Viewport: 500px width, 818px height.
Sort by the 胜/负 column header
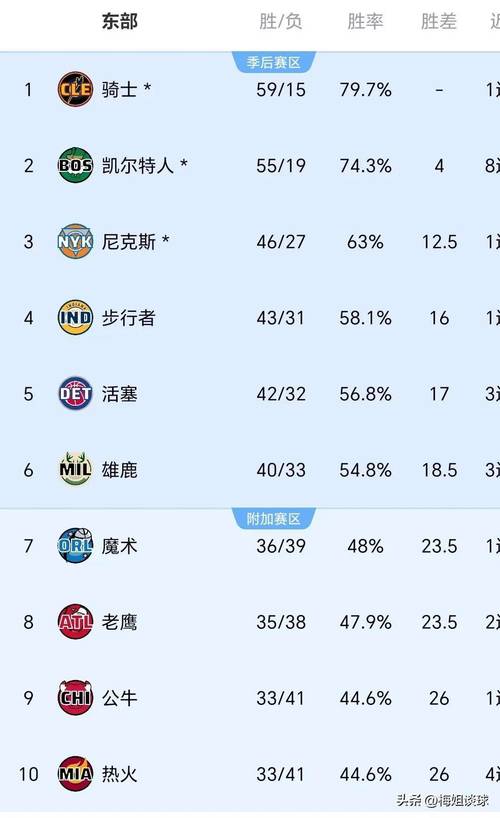click(281, 21)
